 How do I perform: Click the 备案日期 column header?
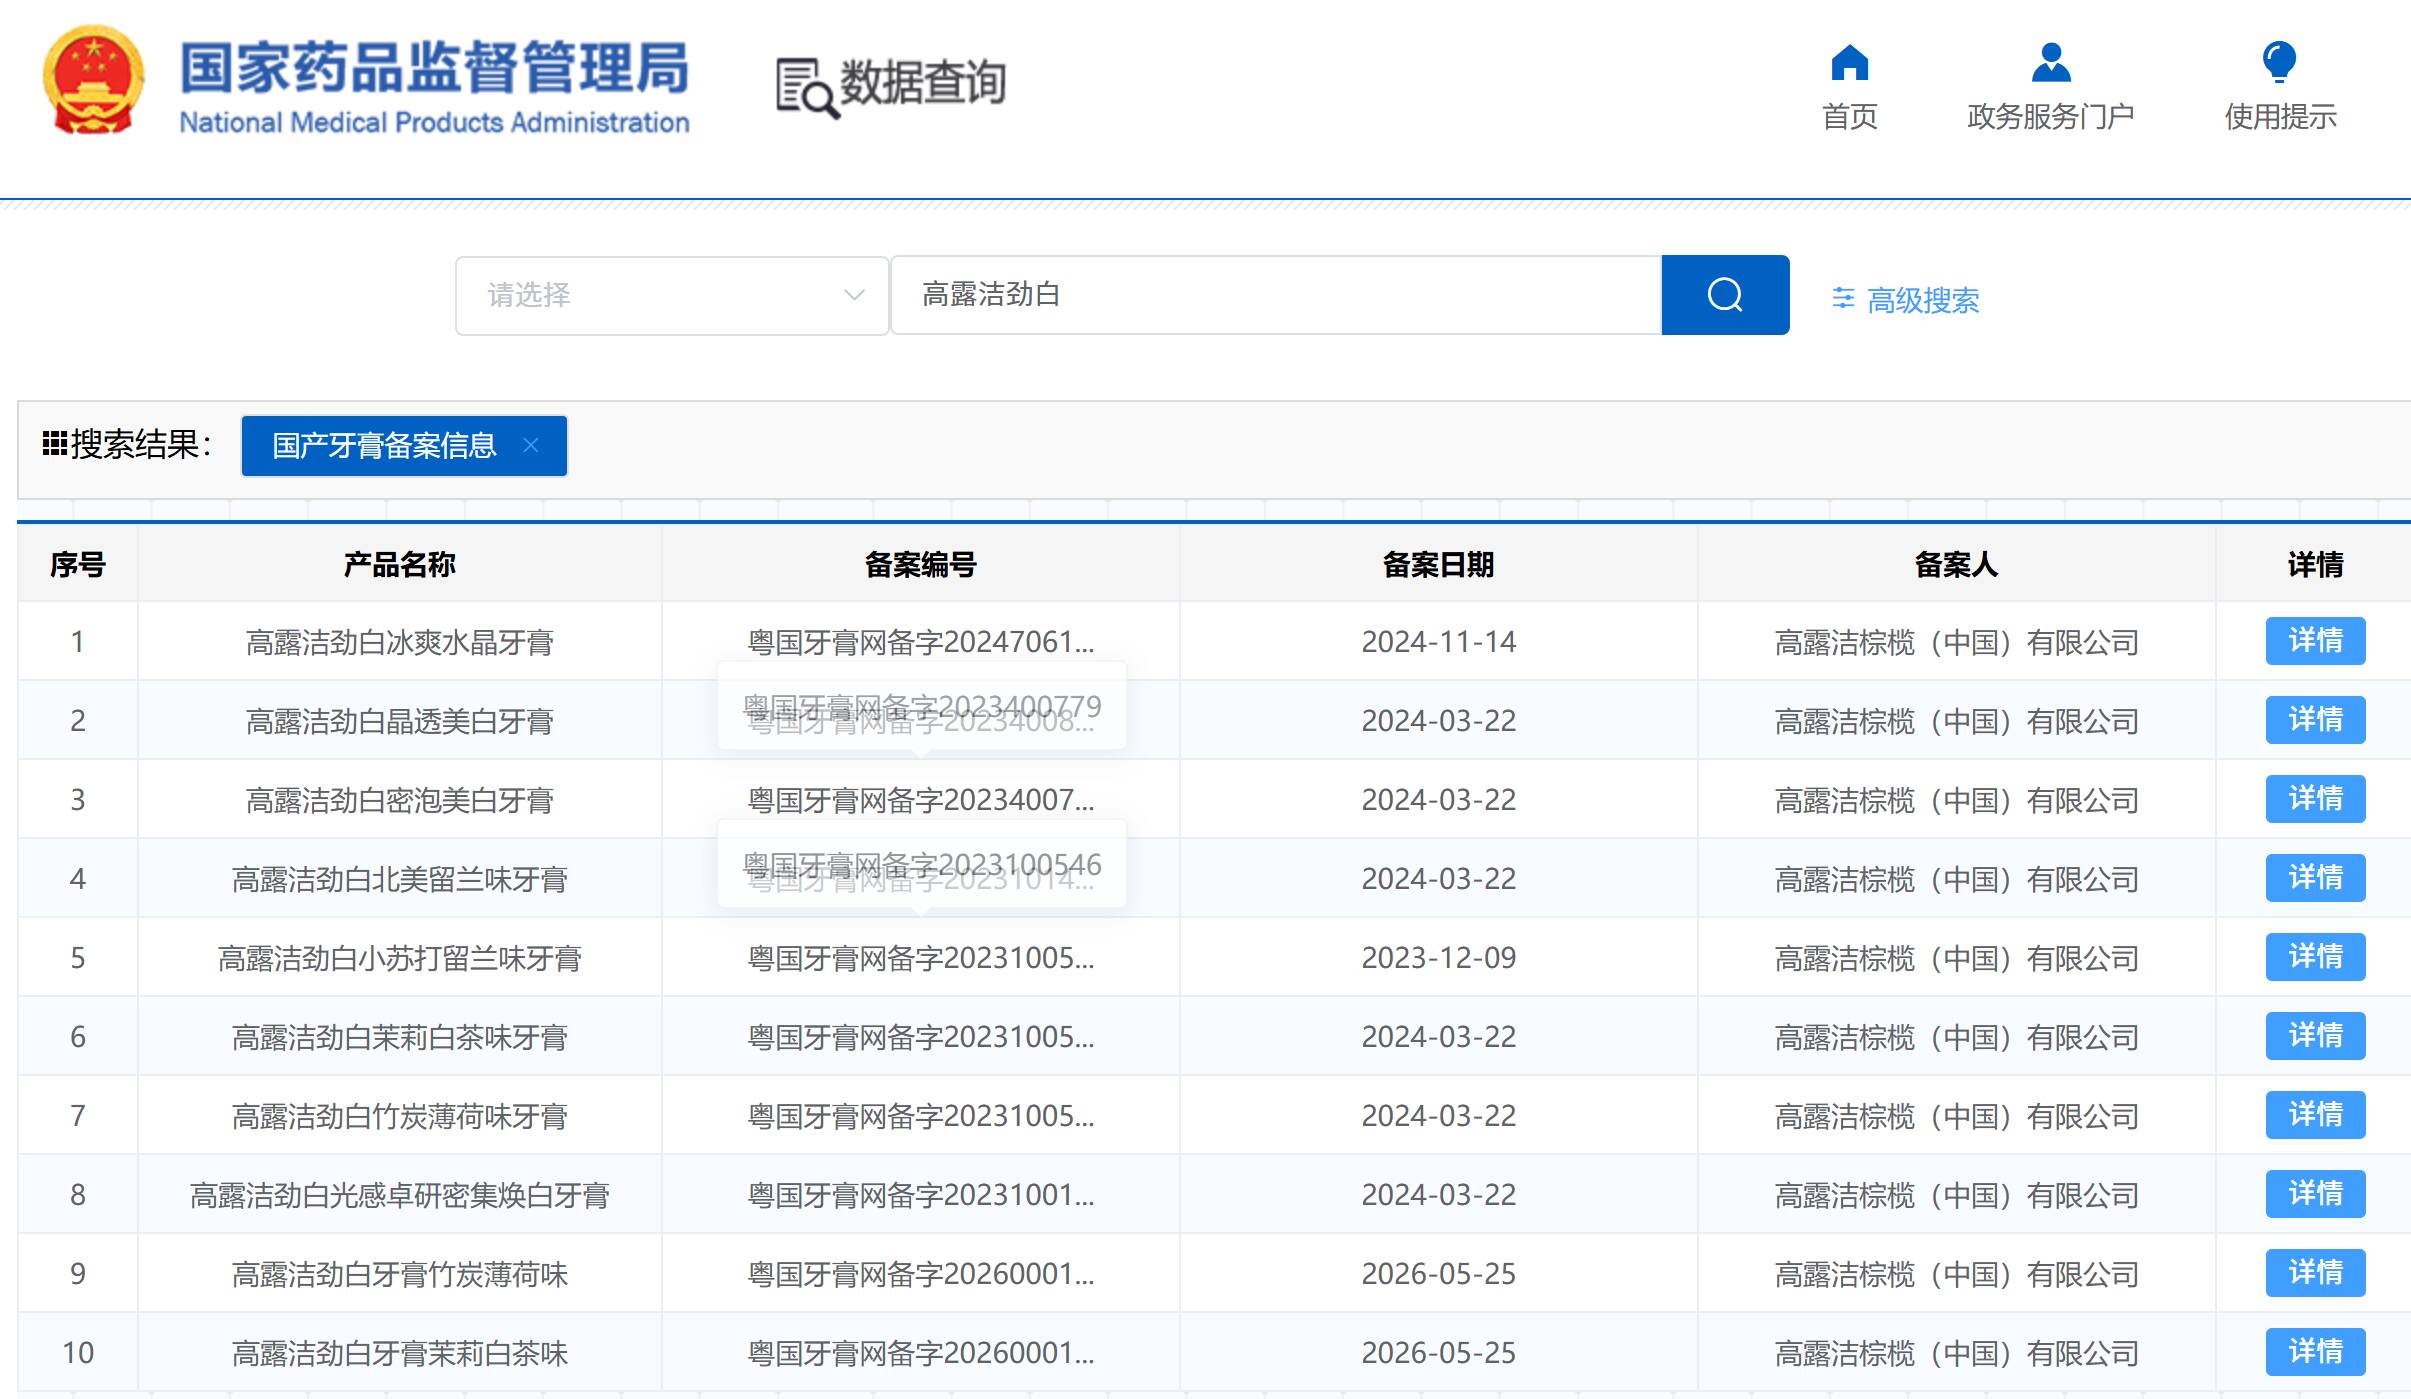[x=1438, y=565]
